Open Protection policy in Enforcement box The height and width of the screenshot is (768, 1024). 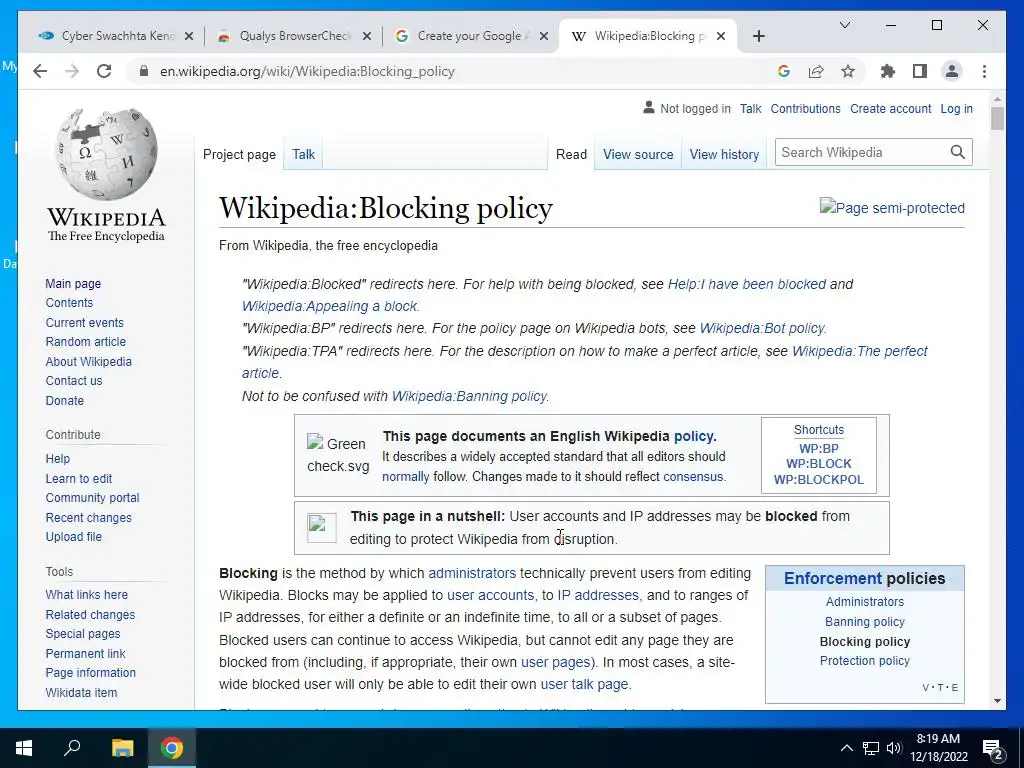click(864, 660)
